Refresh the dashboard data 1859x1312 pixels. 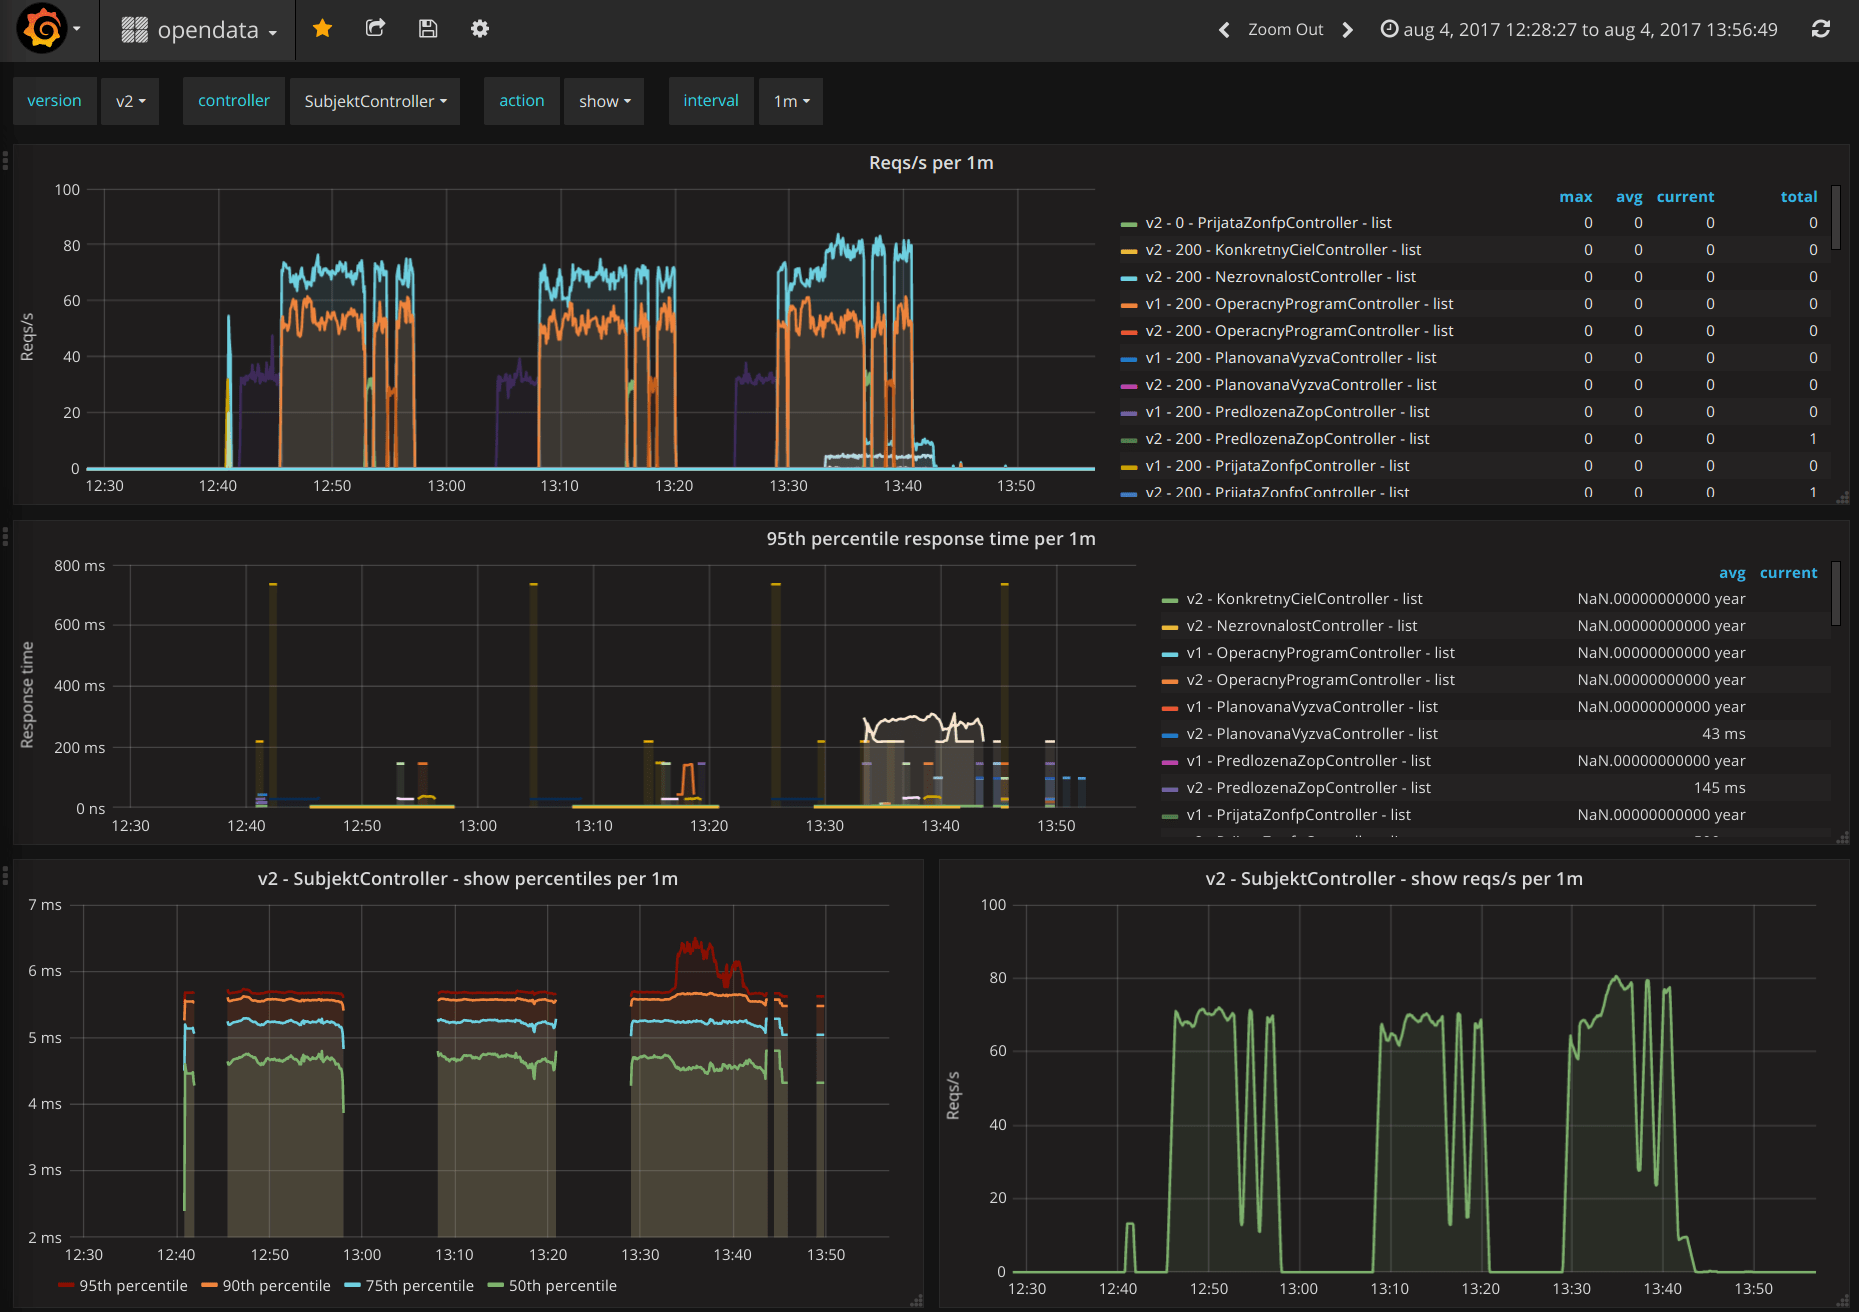point(1821,29)
